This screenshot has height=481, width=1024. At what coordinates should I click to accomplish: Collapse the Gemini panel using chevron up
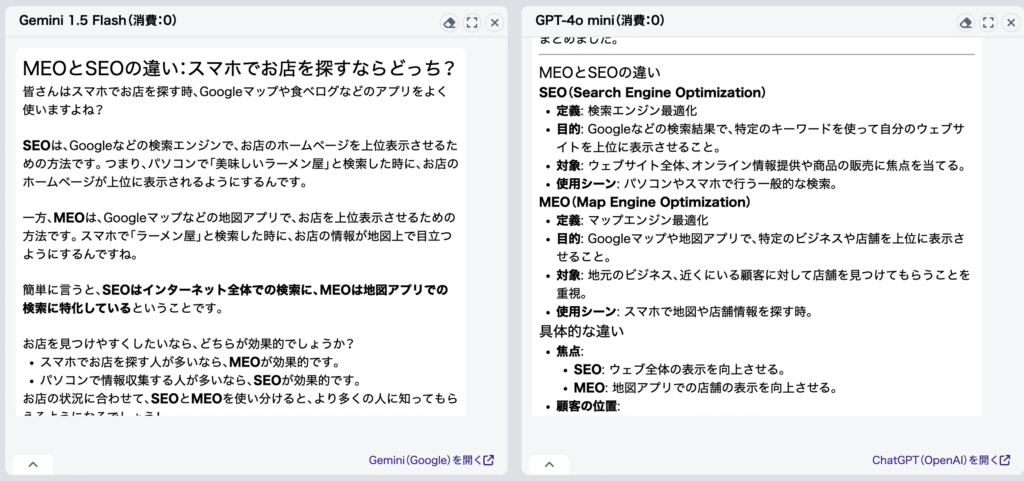tap(33, 465)
